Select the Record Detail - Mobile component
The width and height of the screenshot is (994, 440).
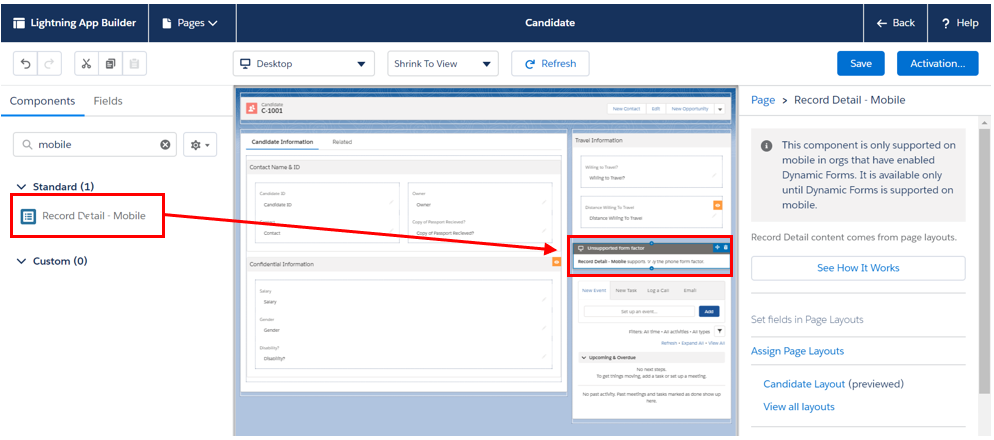(93, 216)
